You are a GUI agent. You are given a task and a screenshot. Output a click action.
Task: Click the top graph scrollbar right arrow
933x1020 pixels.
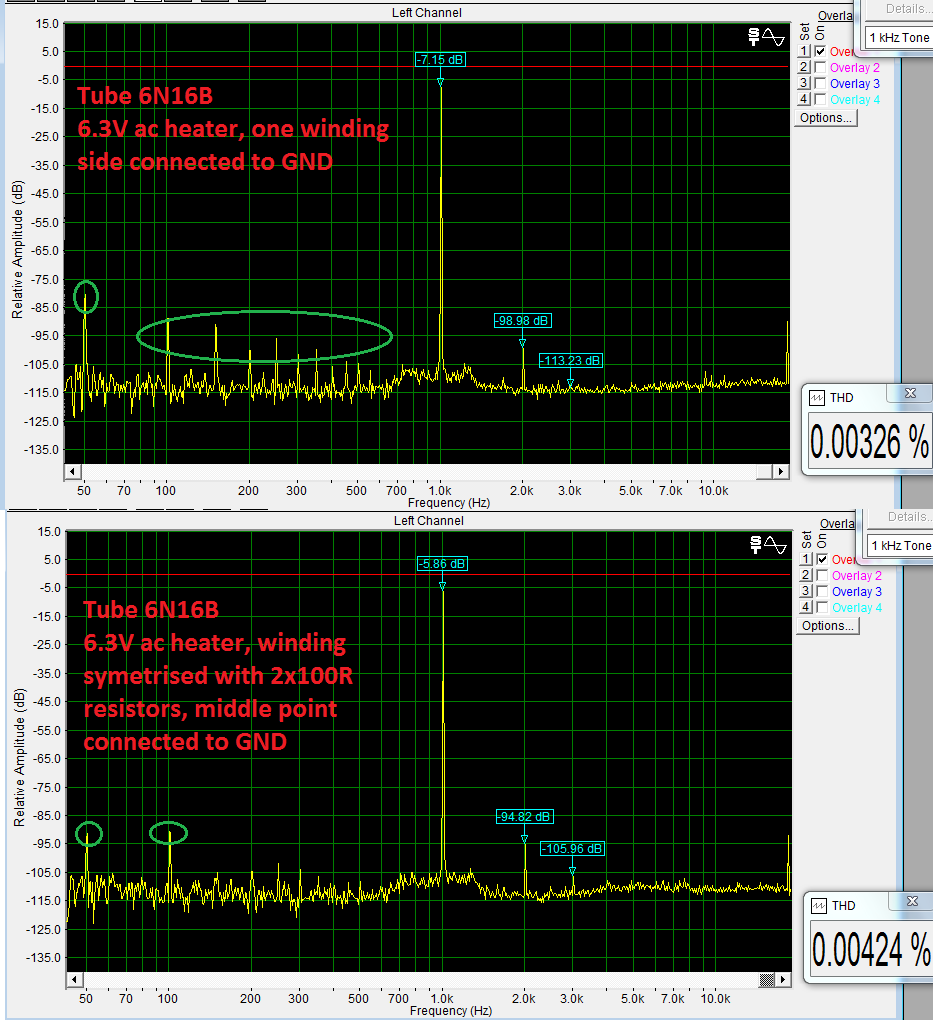[x=780, y=471]
